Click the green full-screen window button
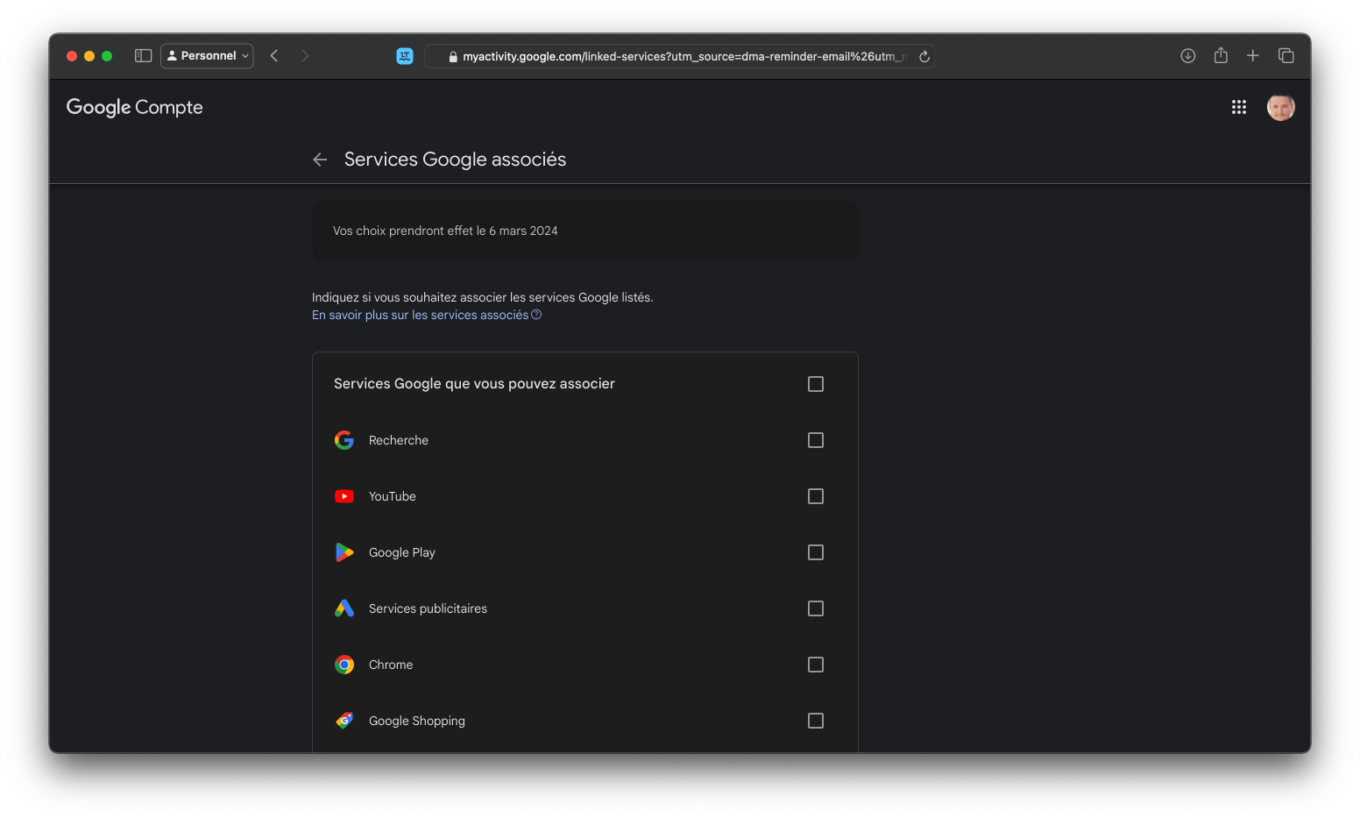The height and width of the screenshot is (818, 1360). coord(107,56)
